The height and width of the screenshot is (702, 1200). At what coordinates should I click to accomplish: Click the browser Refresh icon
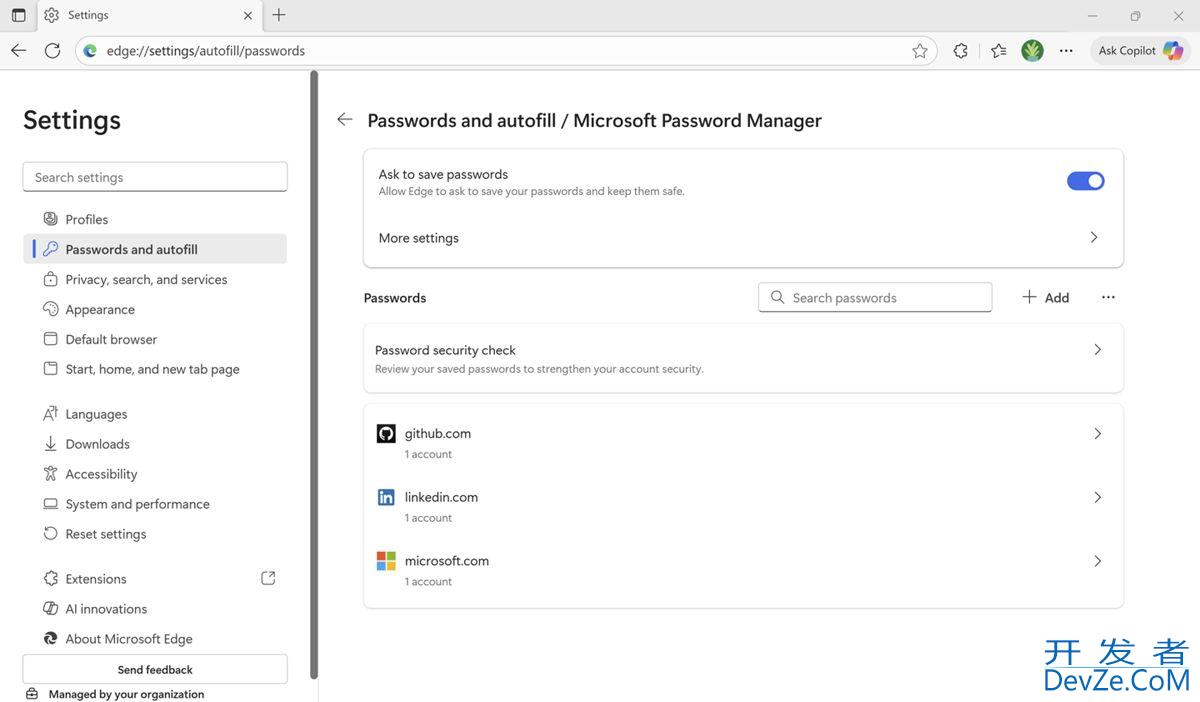(52, 51)
